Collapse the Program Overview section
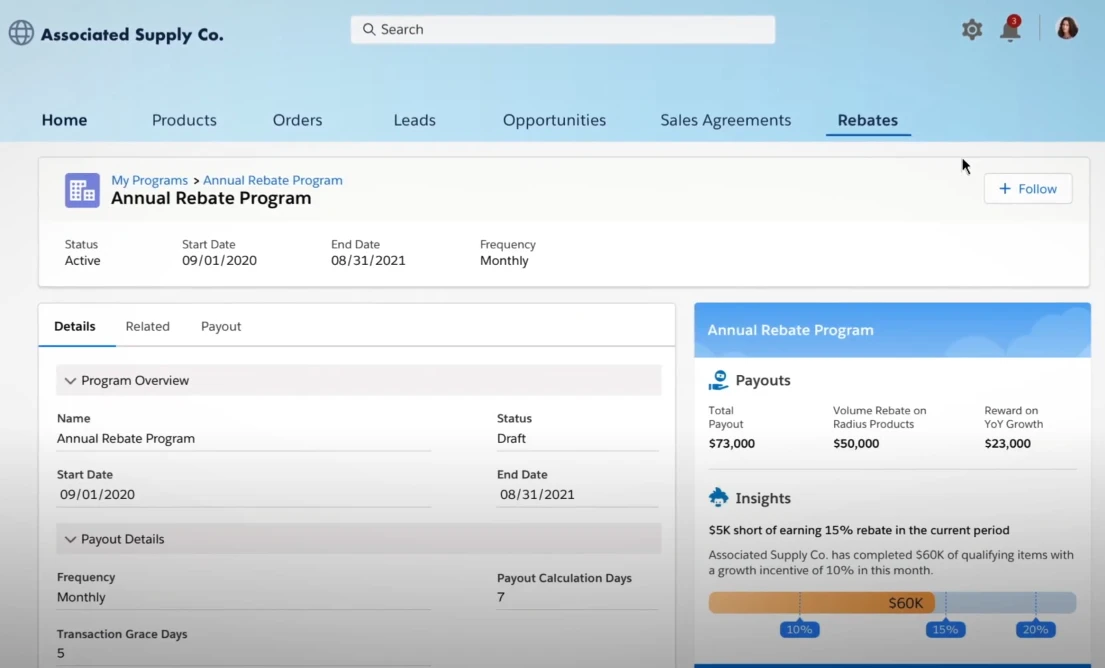 pyautogui.click(x=70, y=380)
